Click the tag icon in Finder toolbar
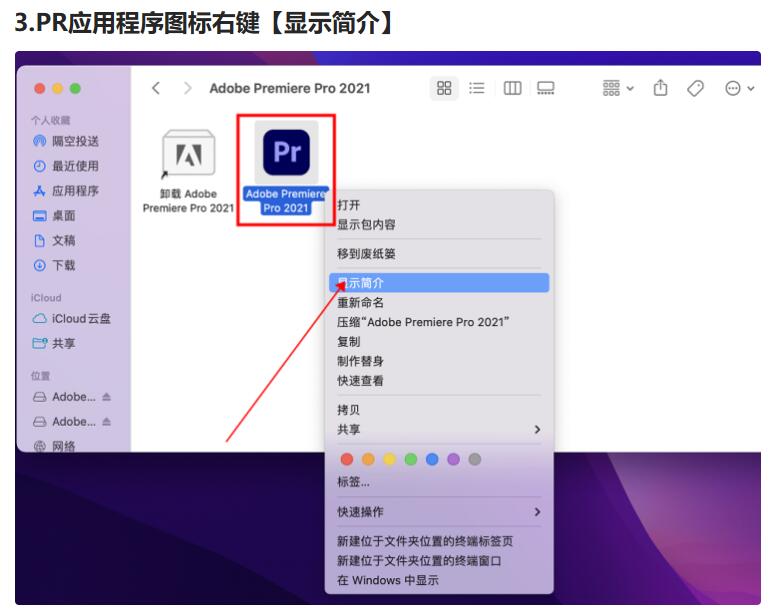Screen dimensions: 769x612 pos(695,88)
